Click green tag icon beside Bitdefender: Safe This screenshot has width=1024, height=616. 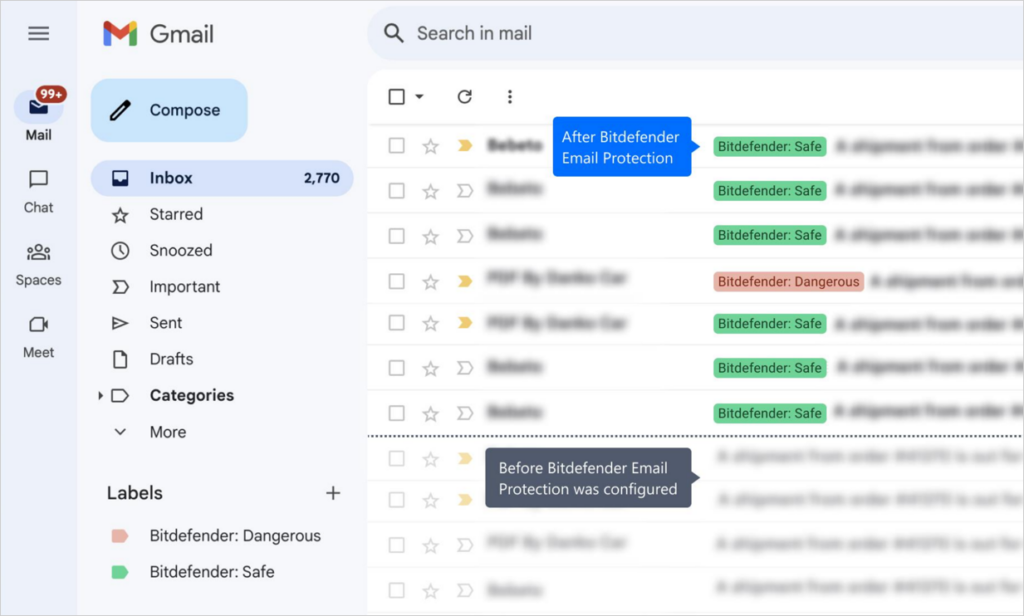point(120,572)
